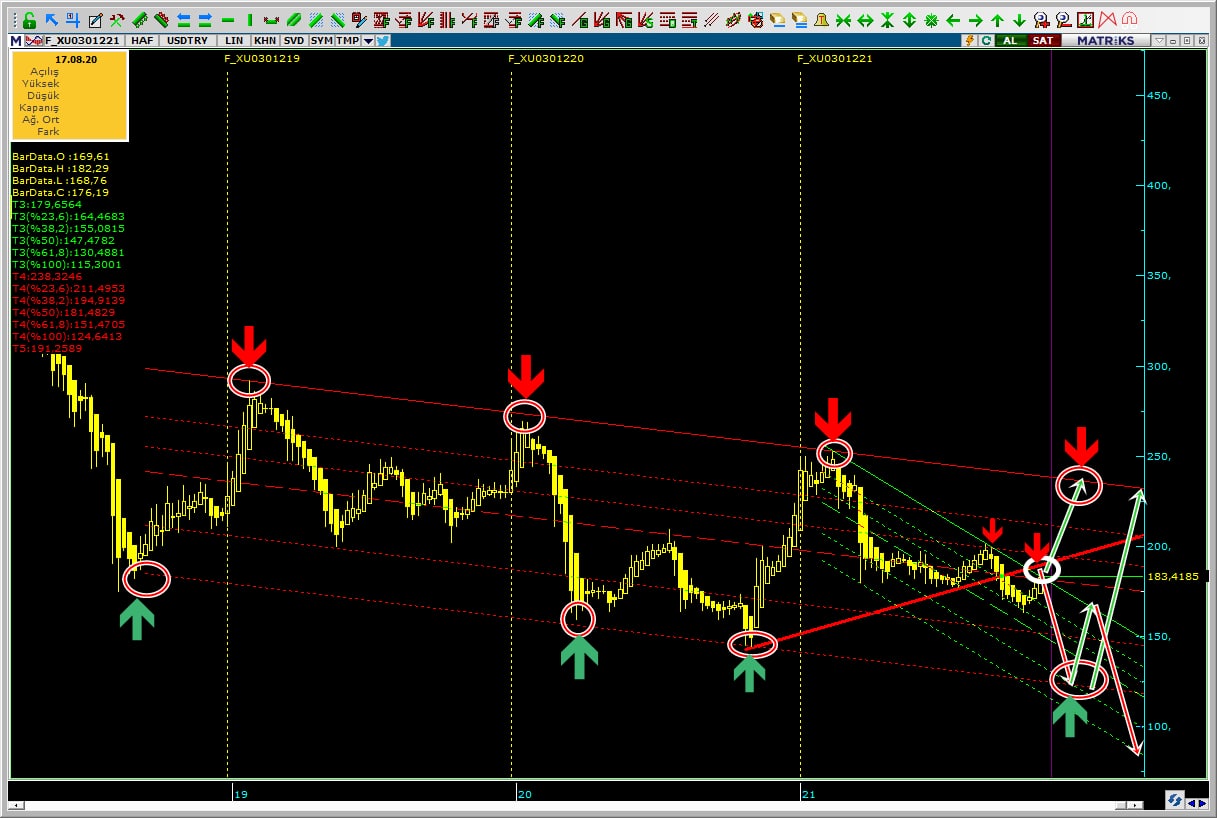Click the zoom out magnifier icon
Viewport: 1217px width, 818px height.
click(x=1063, y=20)
